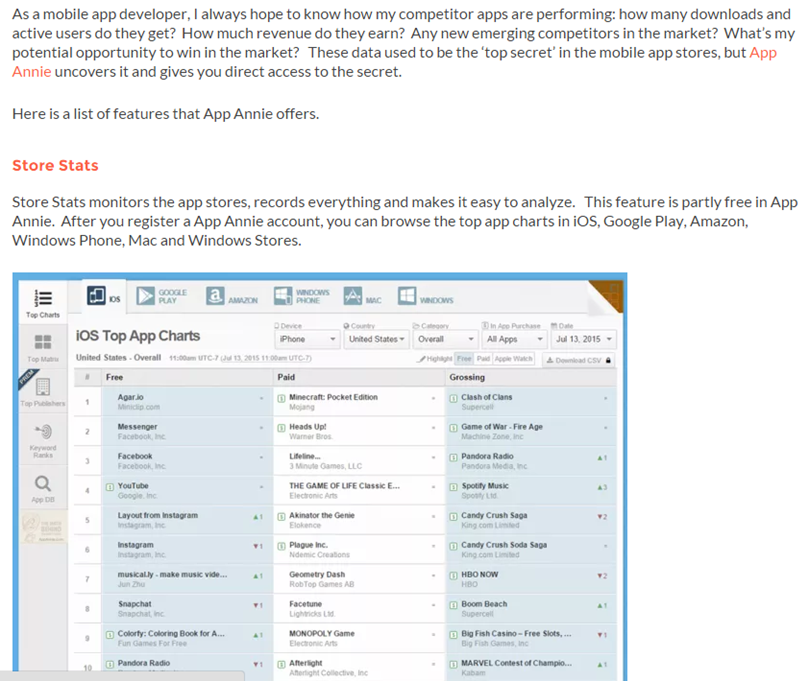Click the in-app purchase icon beside Minecraft
809x681 pixels.
tap(281, 398)
